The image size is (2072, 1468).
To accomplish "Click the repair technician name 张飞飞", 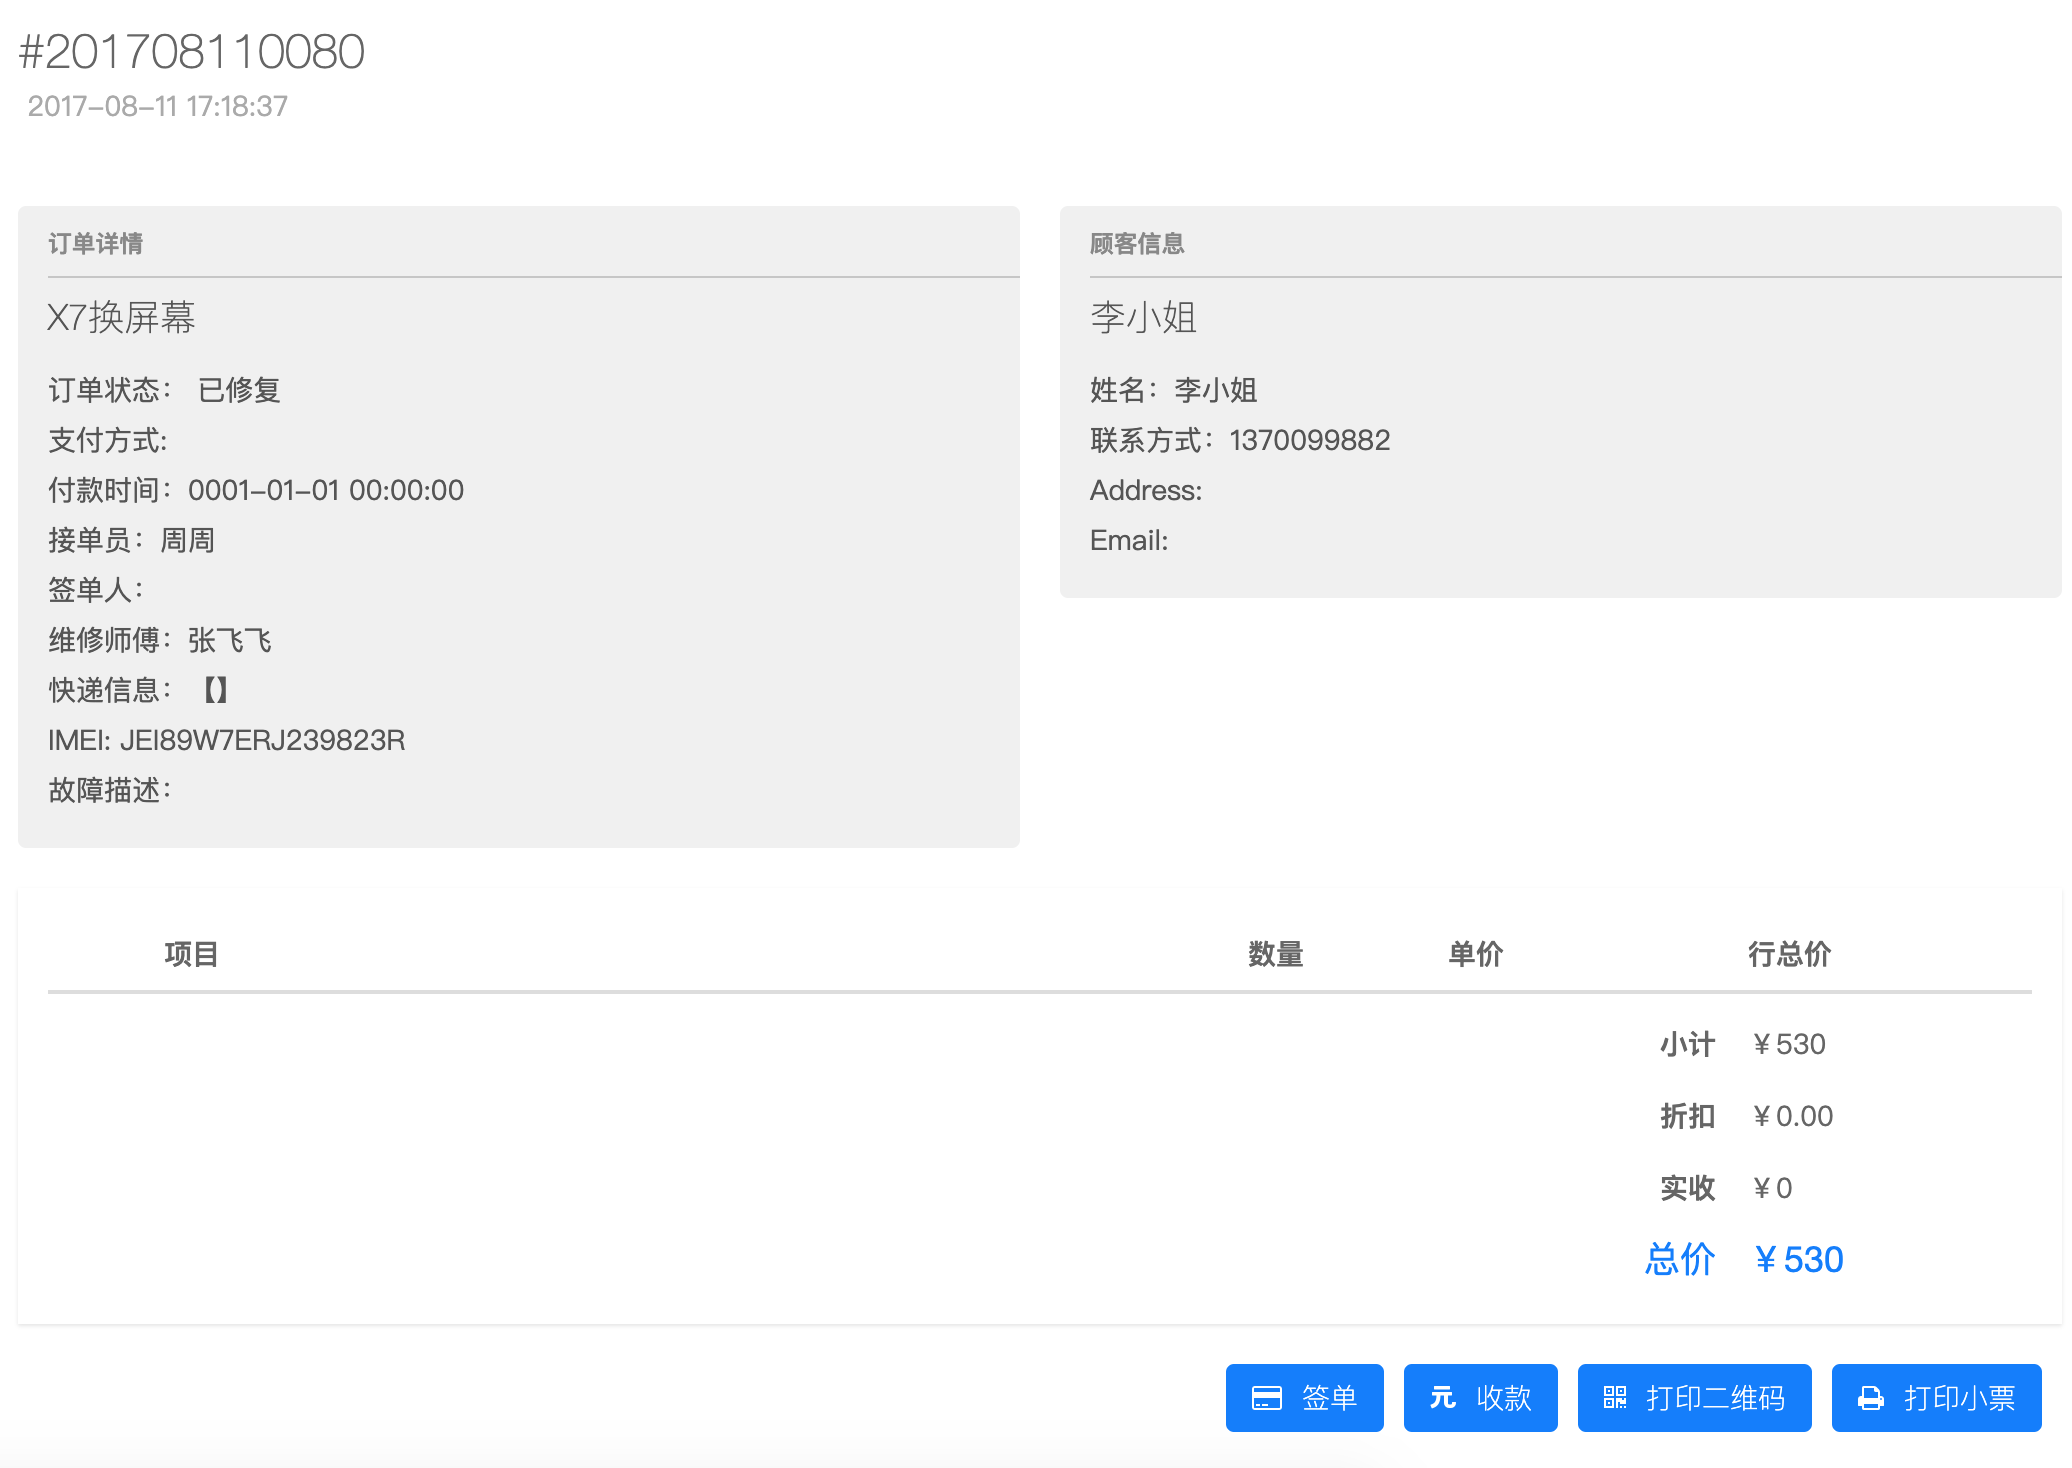I will [228, 640].
